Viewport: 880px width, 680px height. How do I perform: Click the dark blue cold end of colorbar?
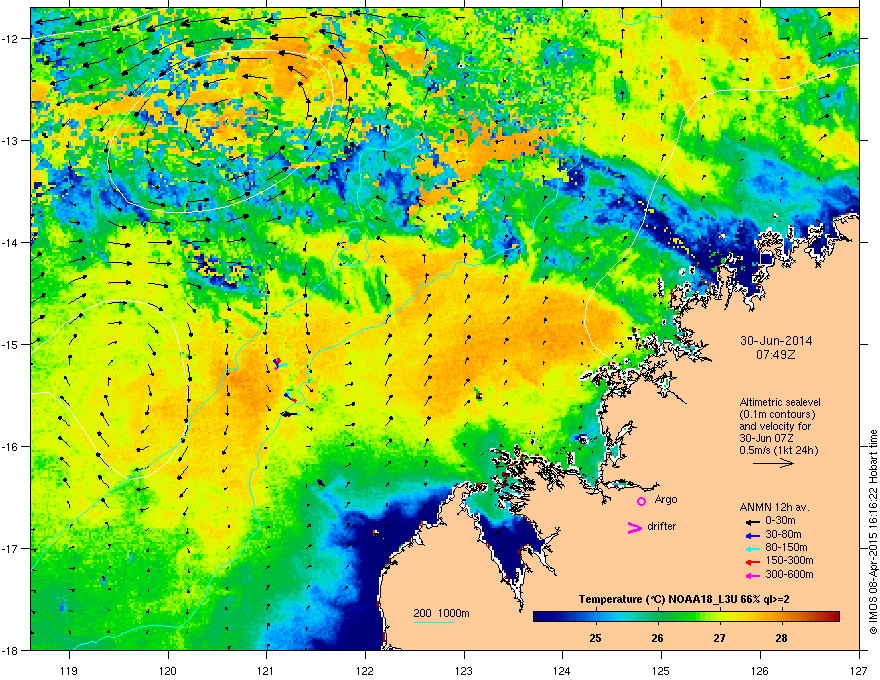click(x=542, y=617)
